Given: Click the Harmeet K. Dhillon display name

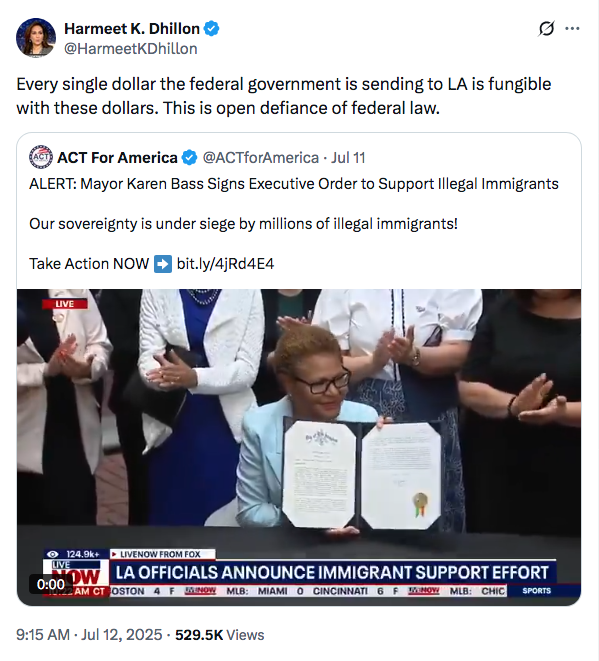Looking at the screenshot, I should point(132,29).
